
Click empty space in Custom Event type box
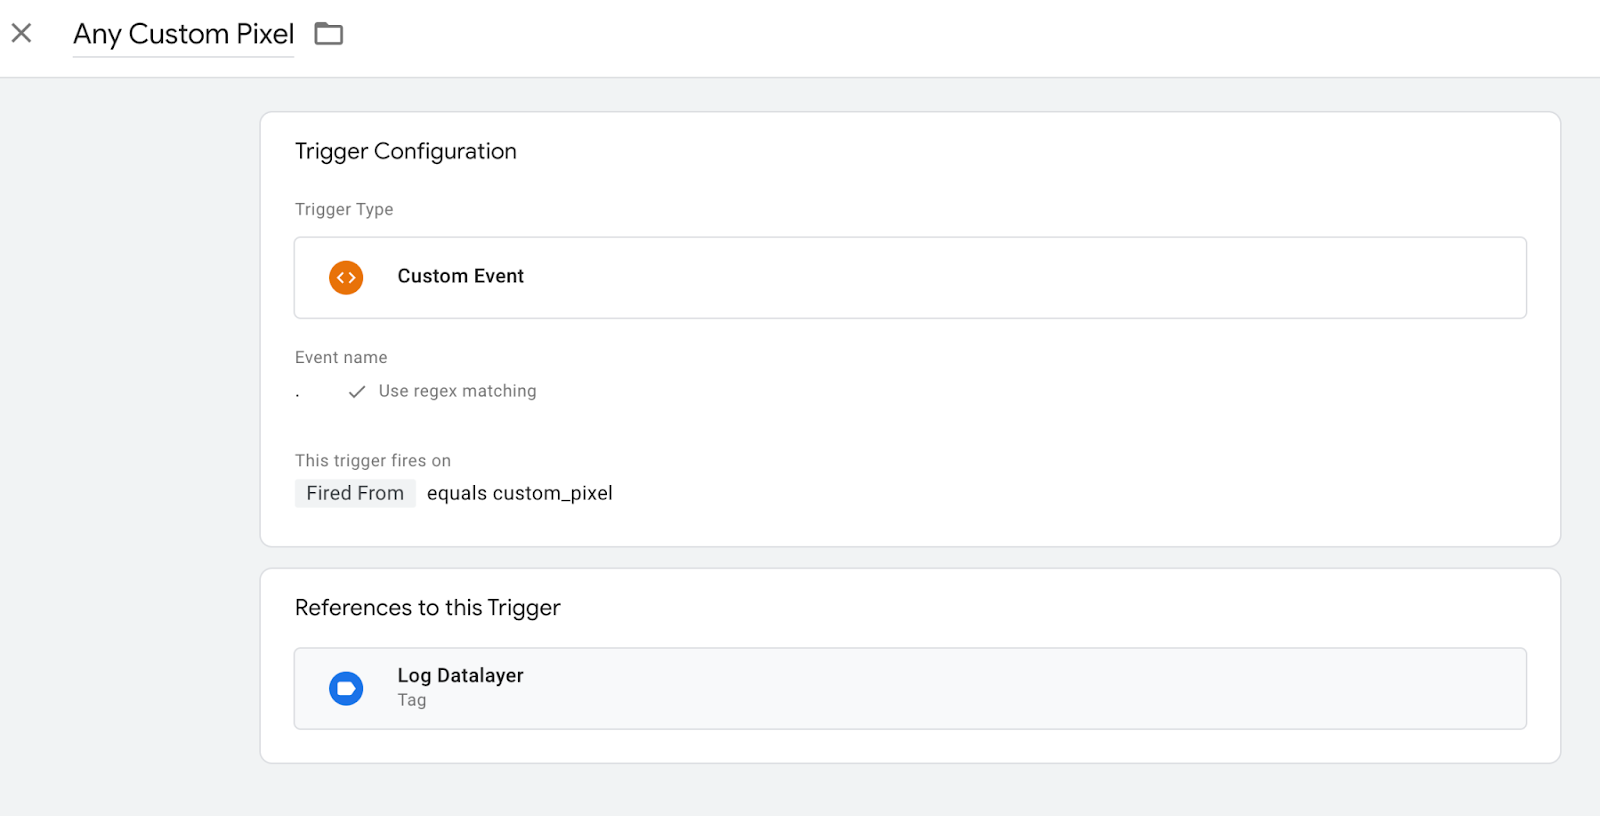(1000, 277)
